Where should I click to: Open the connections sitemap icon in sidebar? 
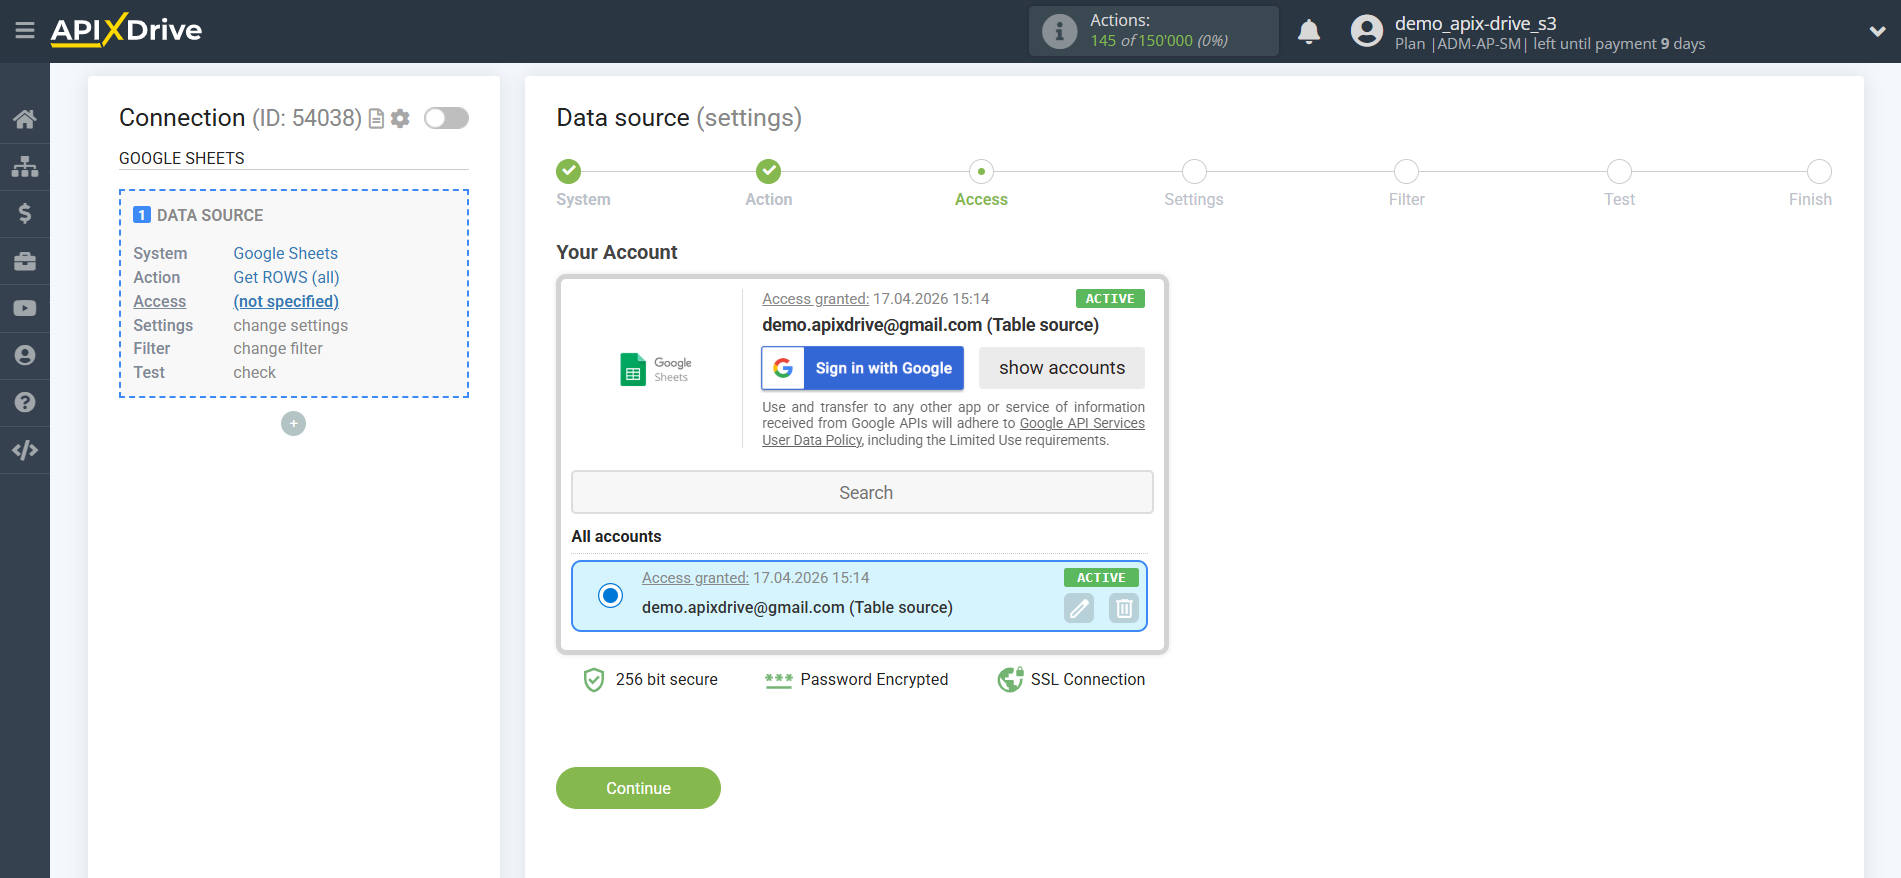[x=25, y=167]
